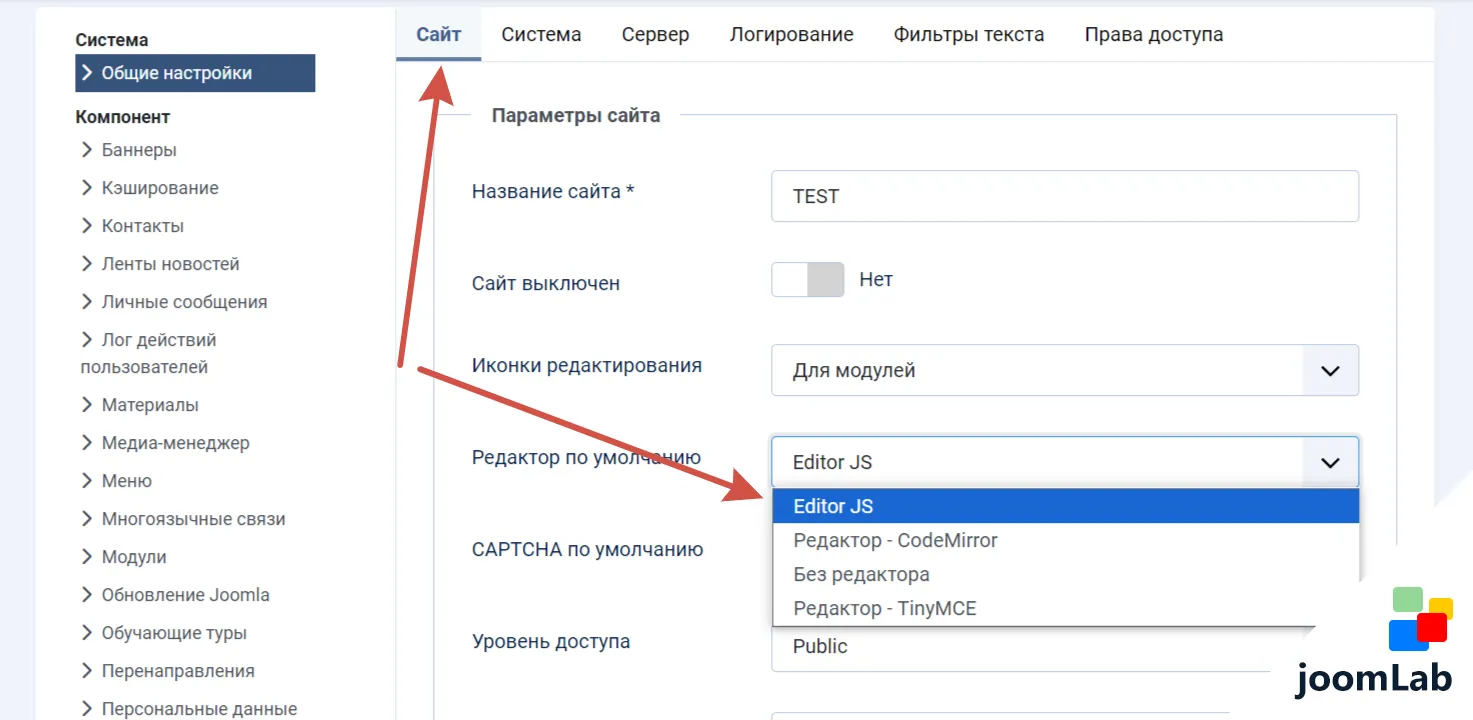The height and width of the screenshot is (720, 1473).
Task: Open Контакты component settings
Action: (132, 226)
